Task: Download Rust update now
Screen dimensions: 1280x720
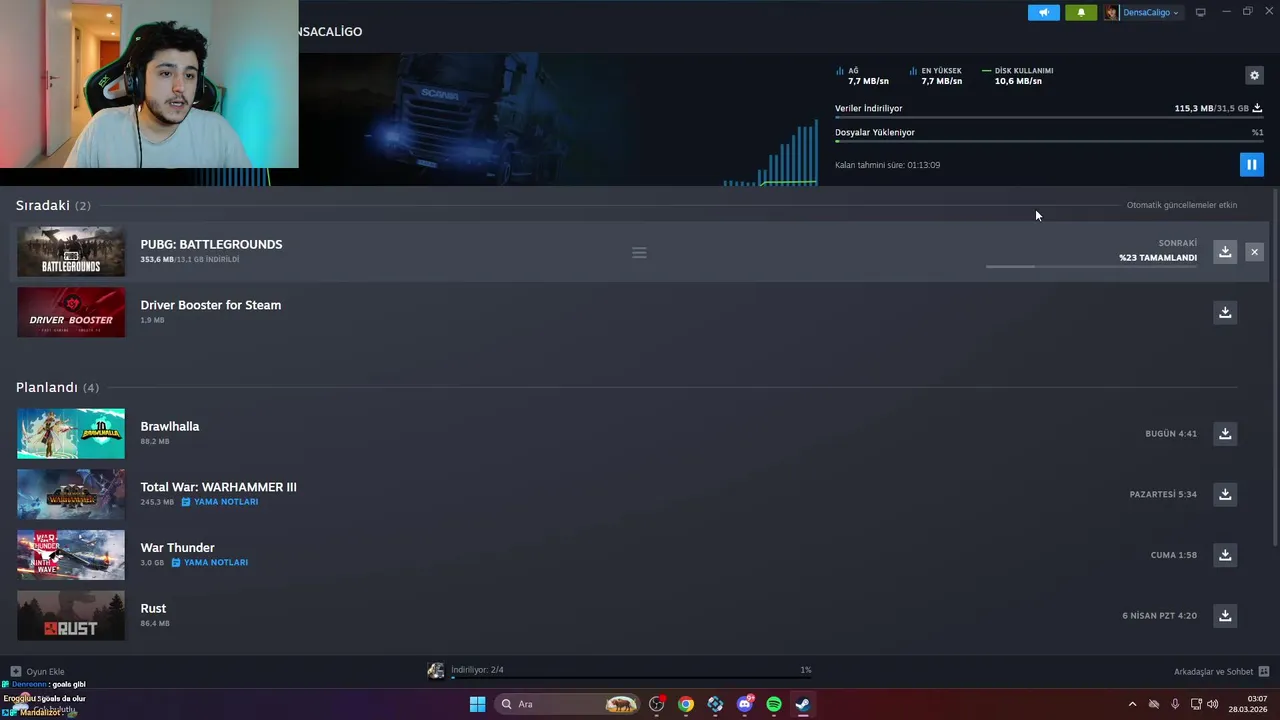Action: [1225, 616]
